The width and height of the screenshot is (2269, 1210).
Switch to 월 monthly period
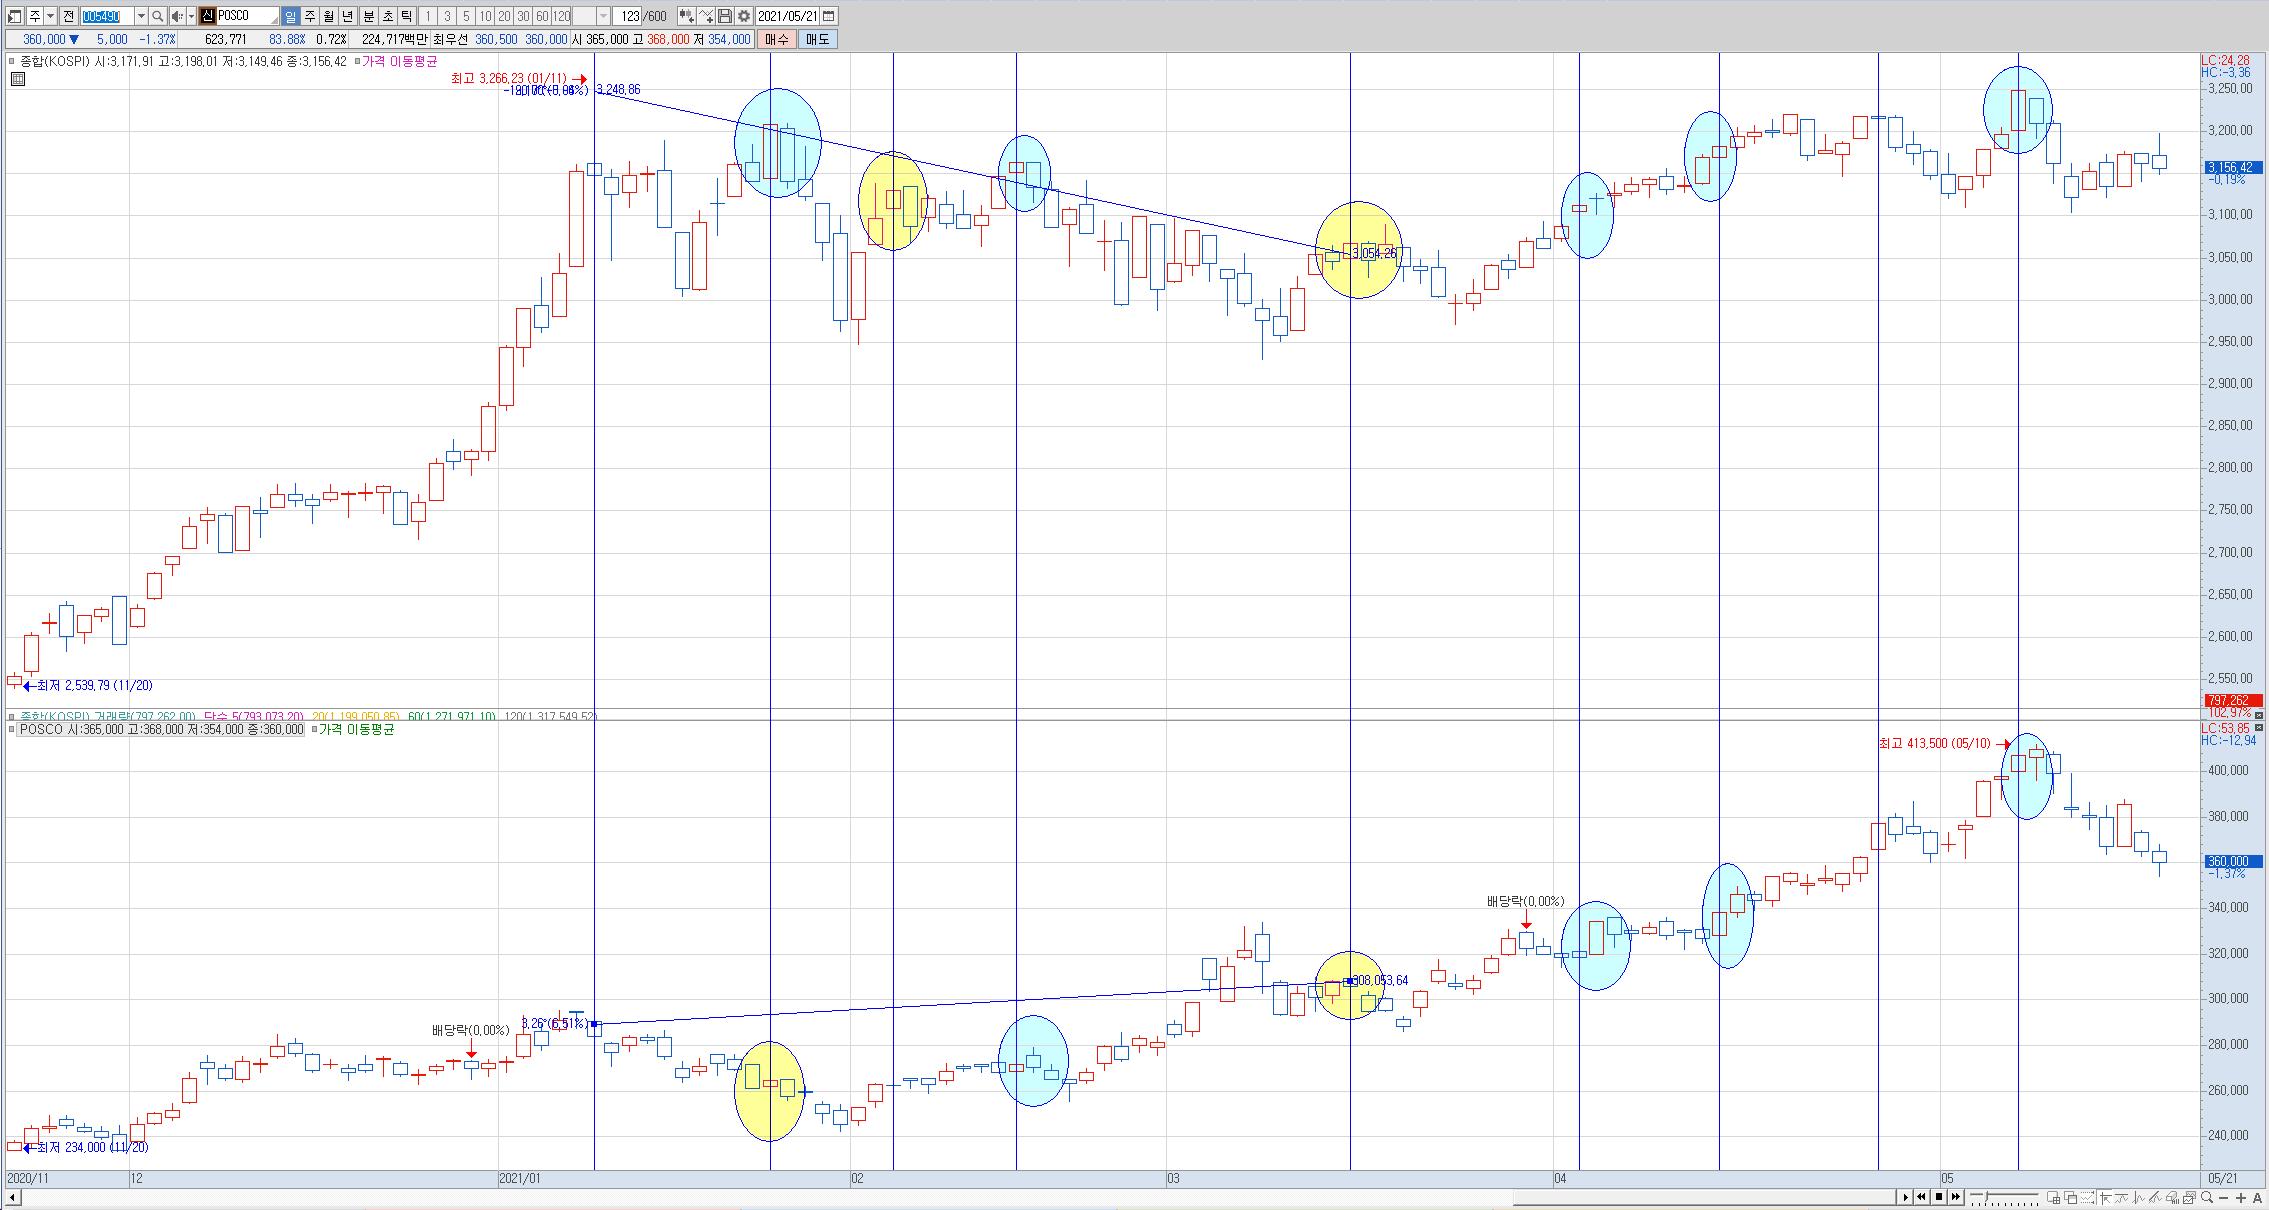coord(328,16)
